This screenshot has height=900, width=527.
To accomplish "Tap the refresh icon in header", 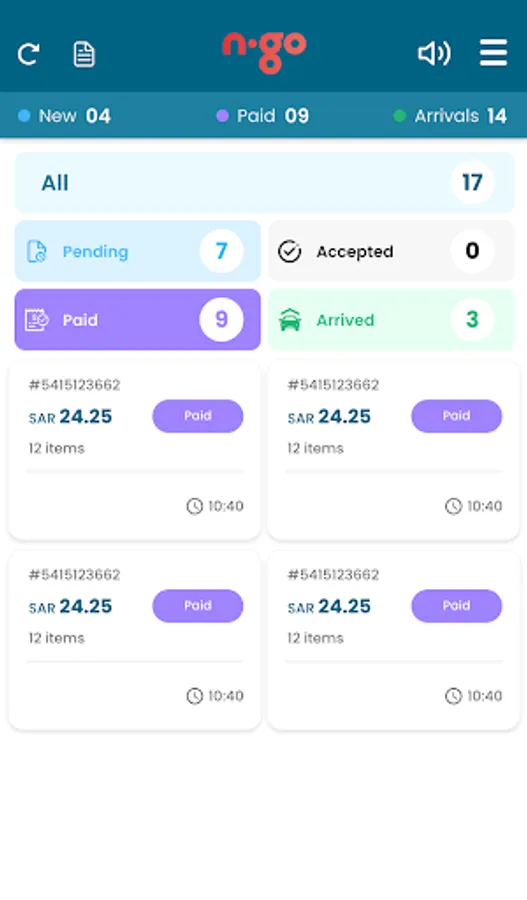I will pyautogui.click(x=28, y=55).
